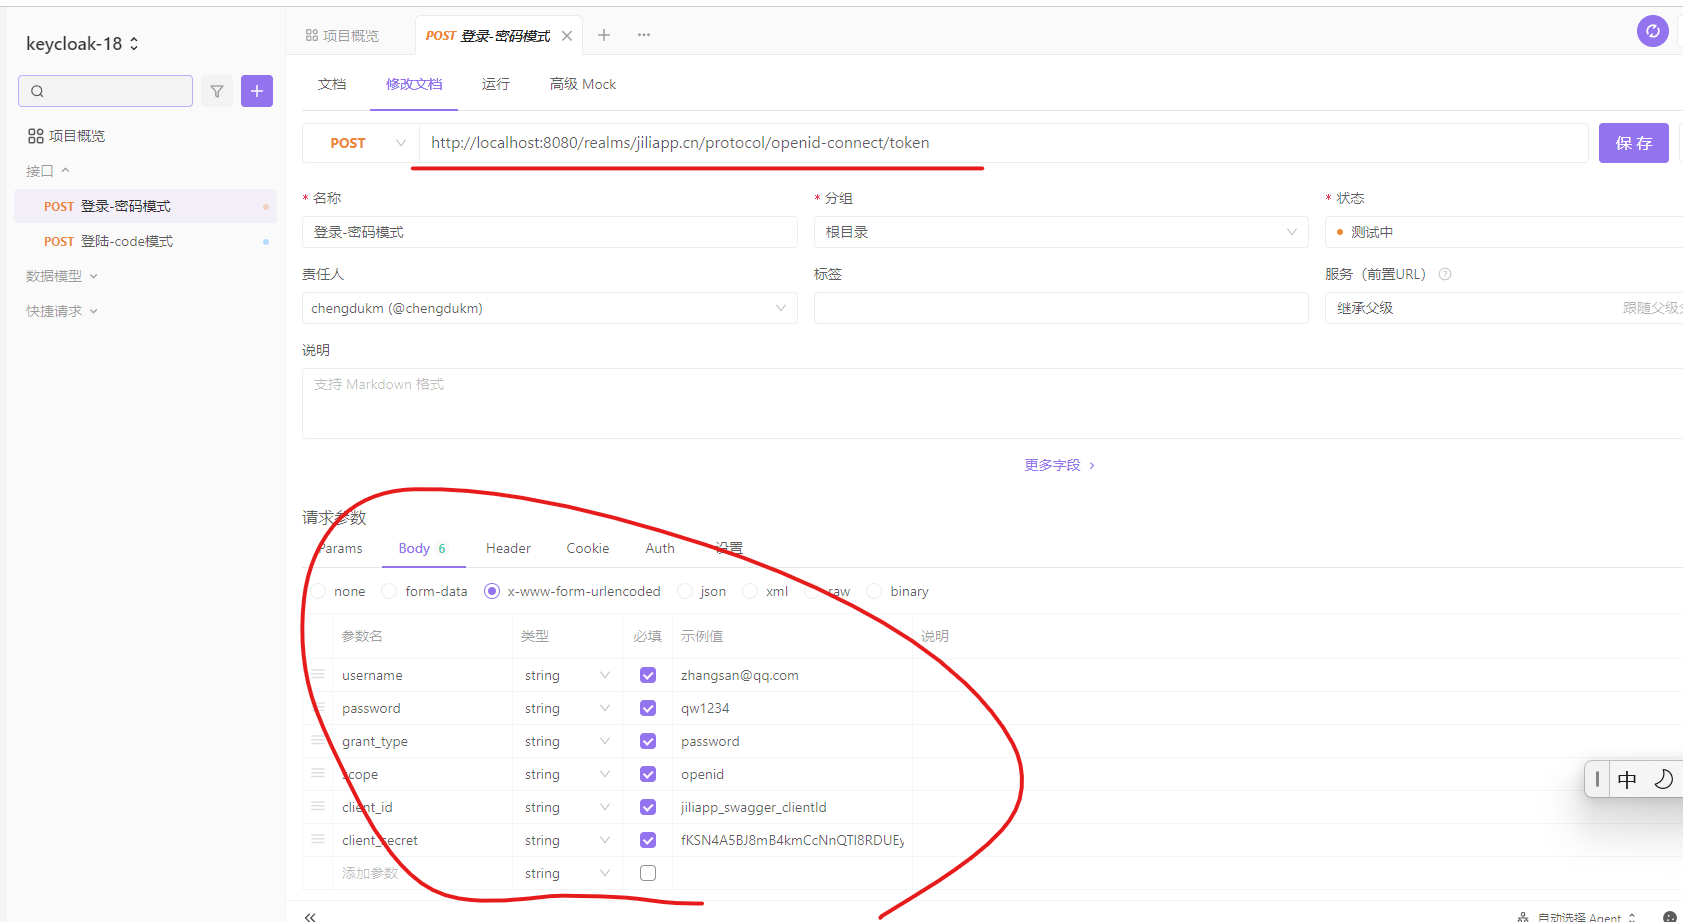Toggle required checkbox for client_id

click(x=648, y=807)
